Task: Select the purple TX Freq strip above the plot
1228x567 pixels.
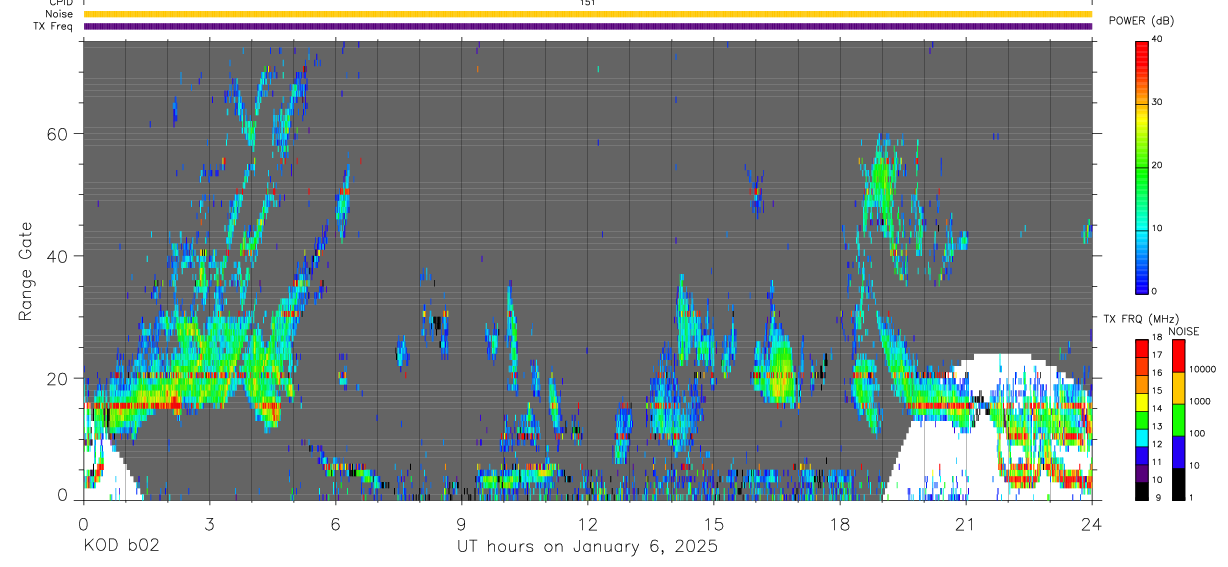Action: point(587,26)
